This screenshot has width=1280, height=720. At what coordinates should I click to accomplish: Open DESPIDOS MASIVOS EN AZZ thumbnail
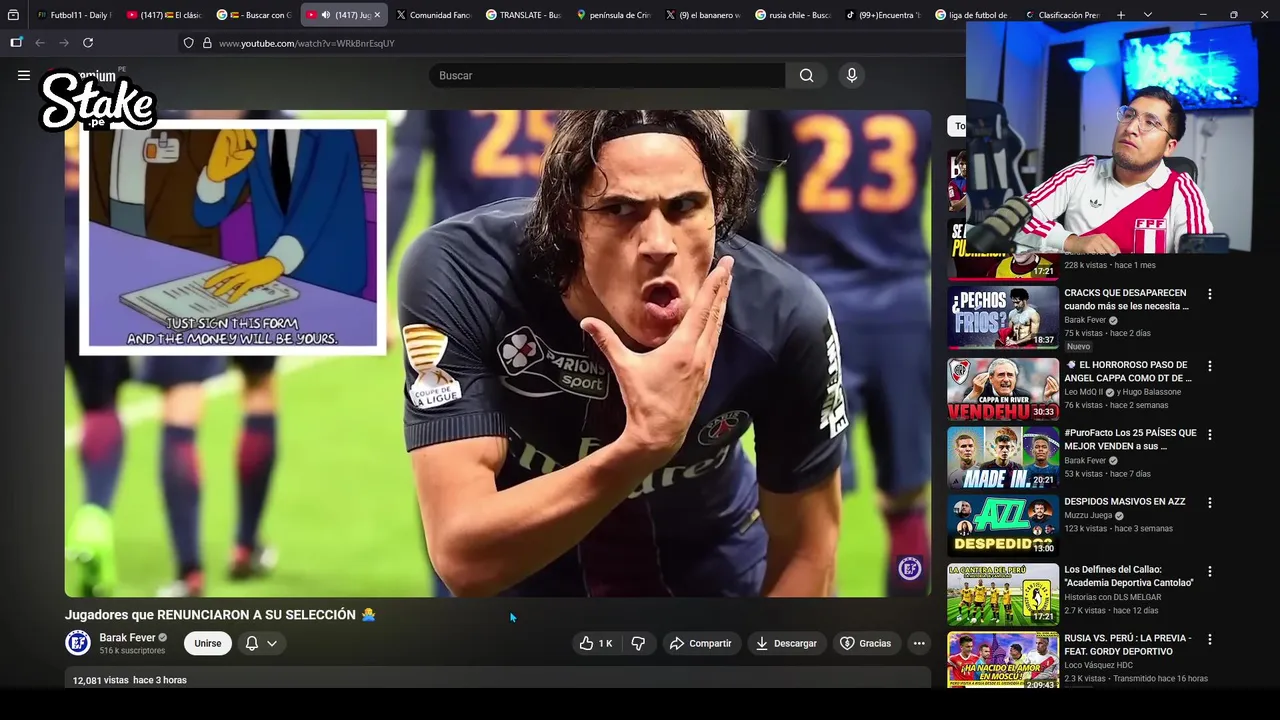[1003, 525]
